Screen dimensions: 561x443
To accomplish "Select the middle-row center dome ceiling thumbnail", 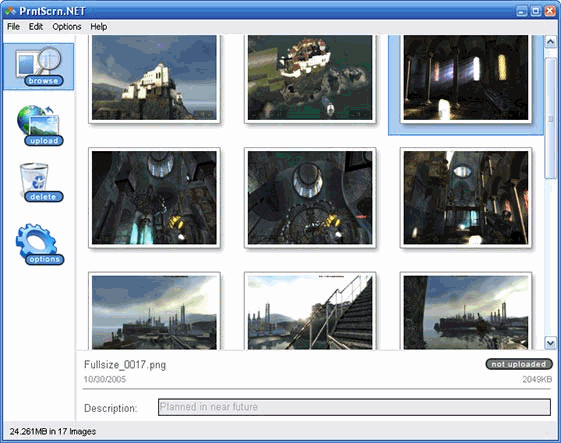I will point(310,198).
